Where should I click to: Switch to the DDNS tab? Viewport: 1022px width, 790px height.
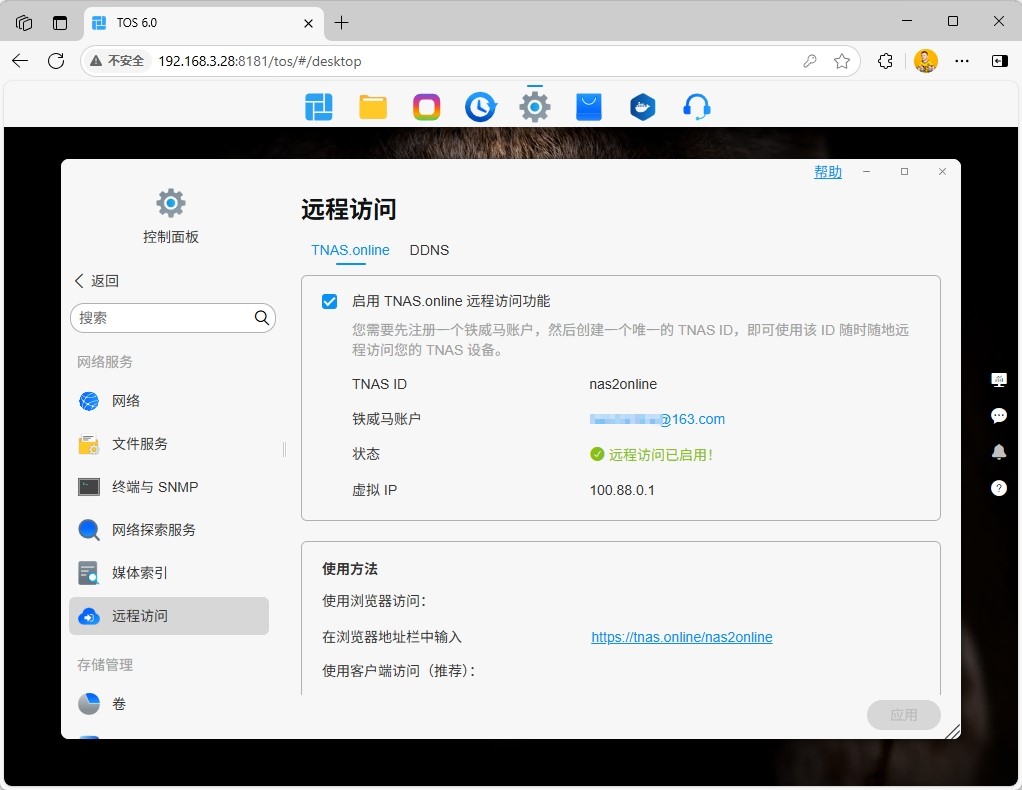429,250
